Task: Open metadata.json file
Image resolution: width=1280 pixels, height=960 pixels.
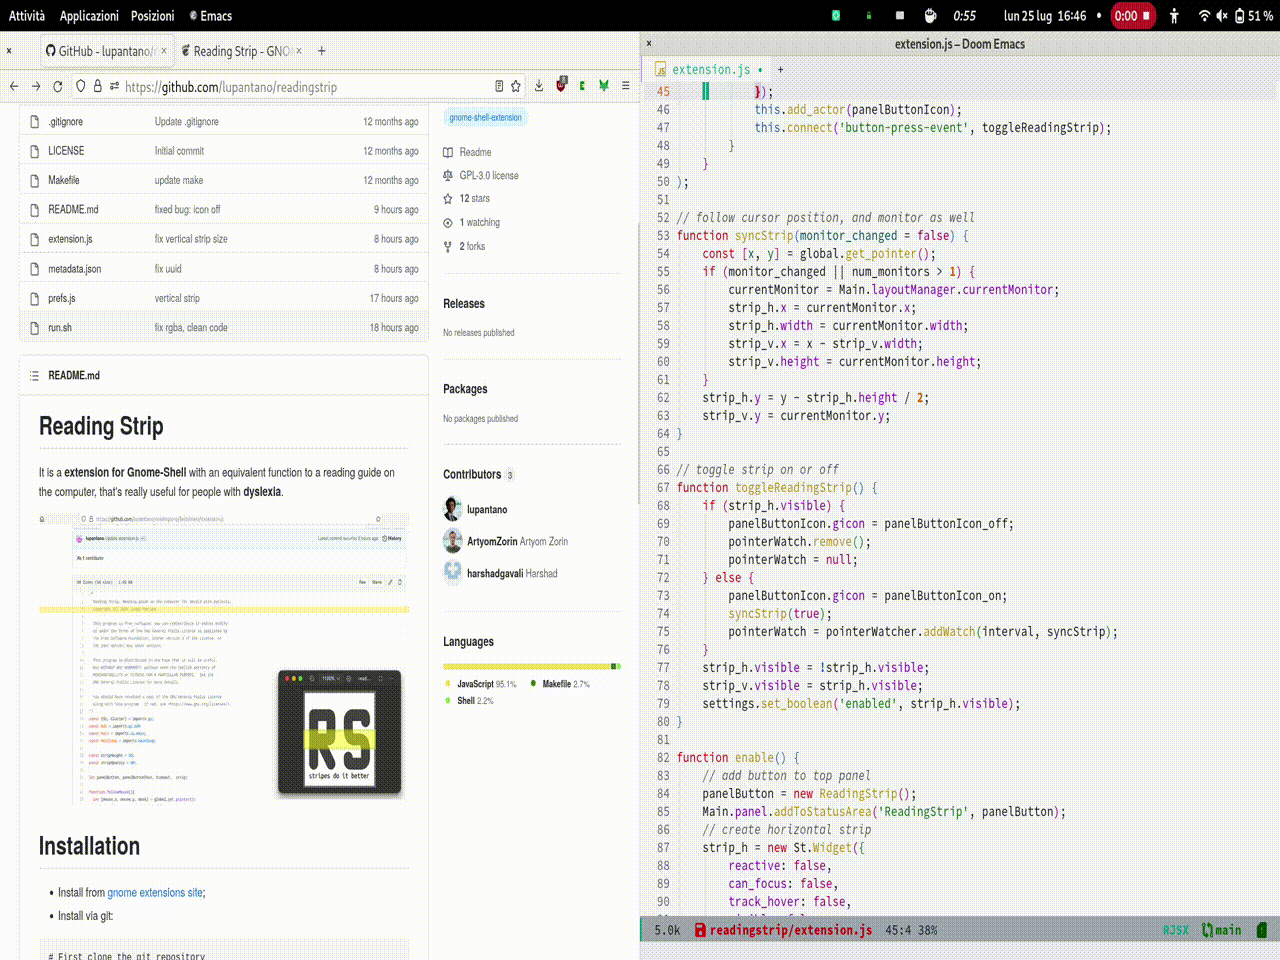Action: point(74,270)
